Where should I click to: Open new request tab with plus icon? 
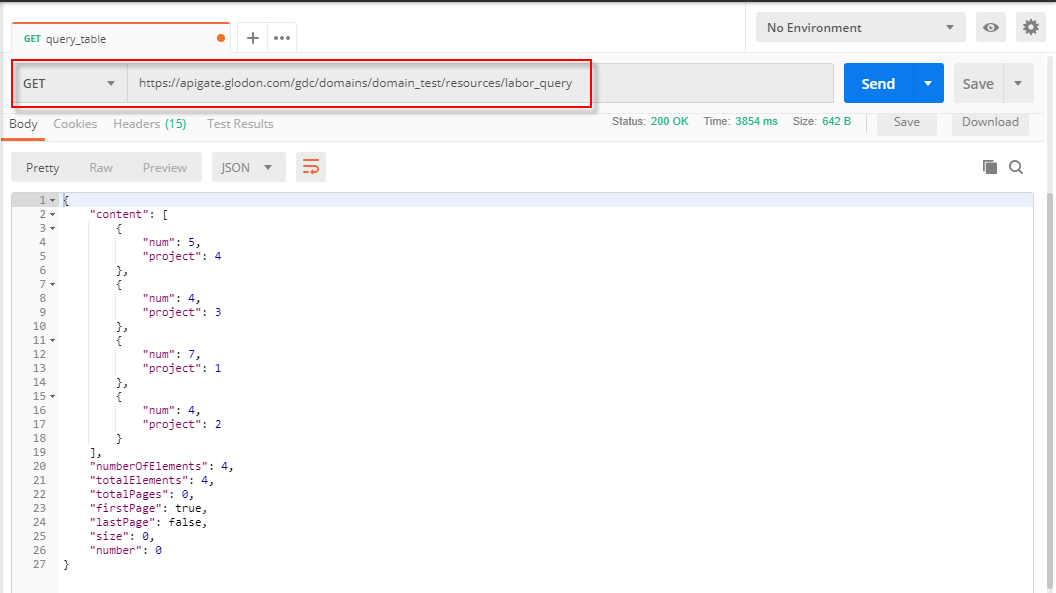tap(253, 38)
